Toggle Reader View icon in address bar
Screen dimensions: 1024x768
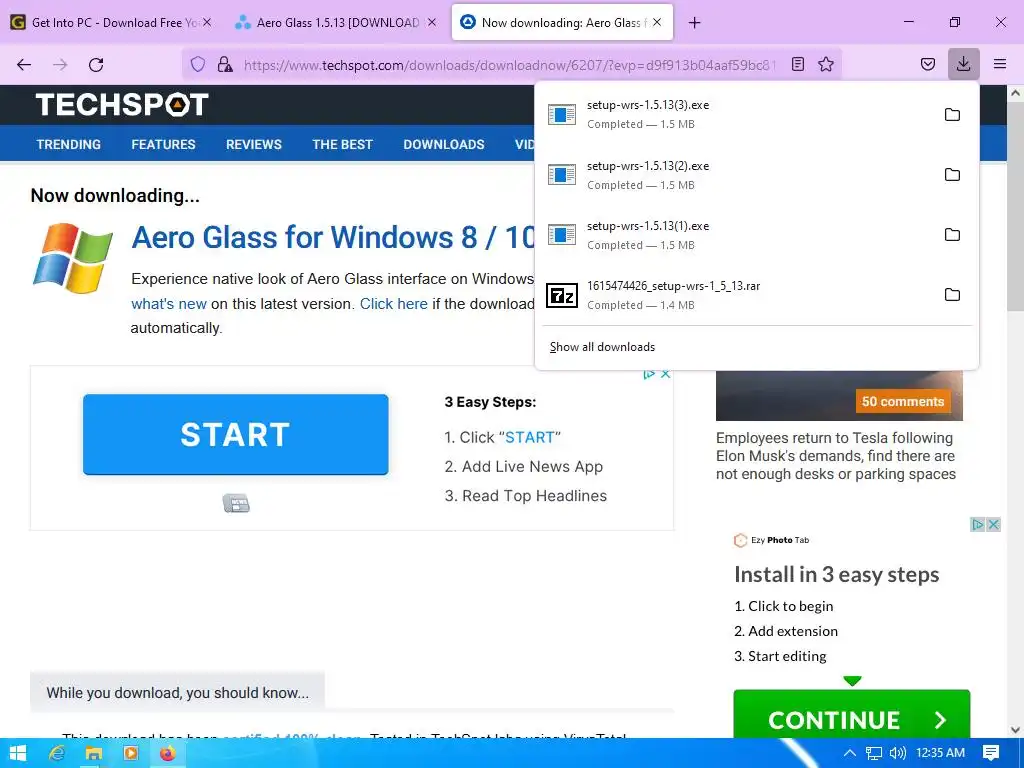pyautogui.click(x=797, y=64)
